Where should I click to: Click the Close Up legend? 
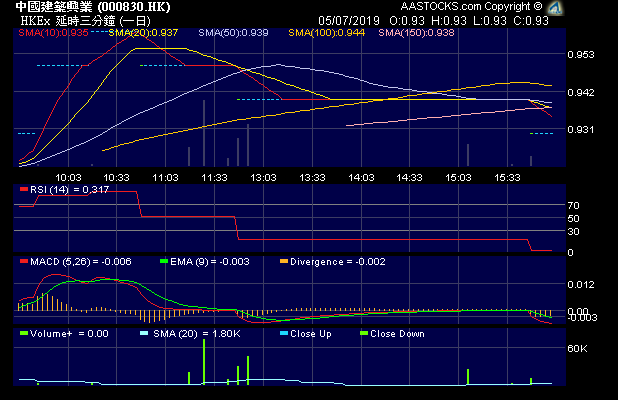(x=311, y=334)
